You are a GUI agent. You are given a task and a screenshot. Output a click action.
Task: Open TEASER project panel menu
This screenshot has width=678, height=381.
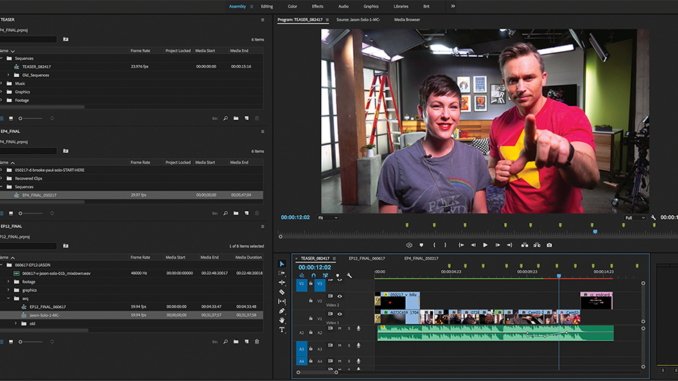(262, 20)
